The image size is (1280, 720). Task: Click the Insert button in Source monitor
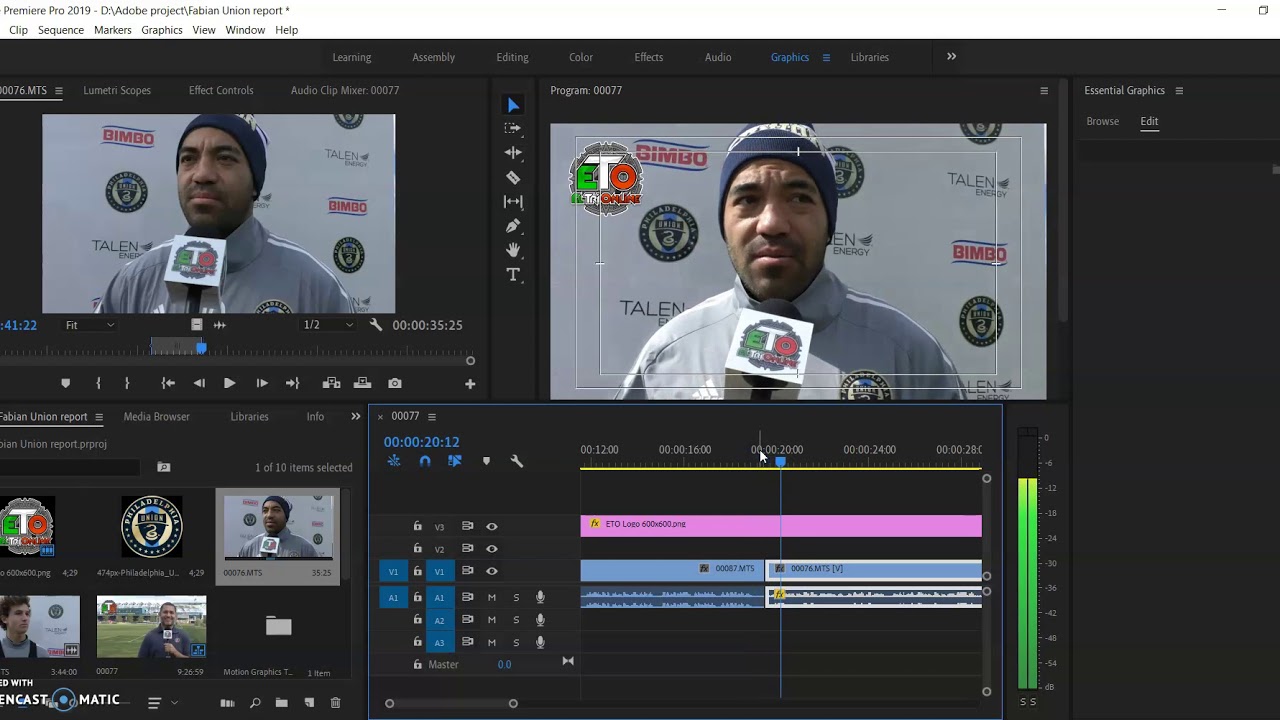pyautogui.click(x=331, y=383)
